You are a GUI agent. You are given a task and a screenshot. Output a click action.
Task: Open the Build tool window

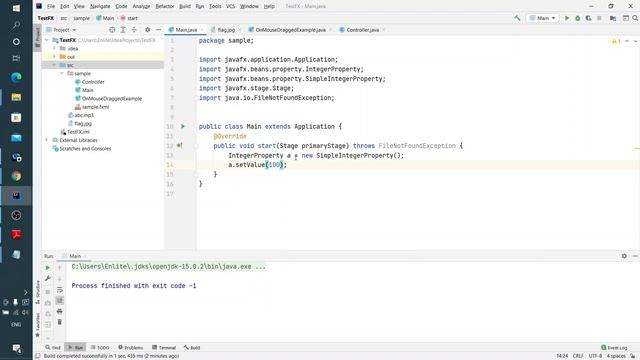point(192,348)
